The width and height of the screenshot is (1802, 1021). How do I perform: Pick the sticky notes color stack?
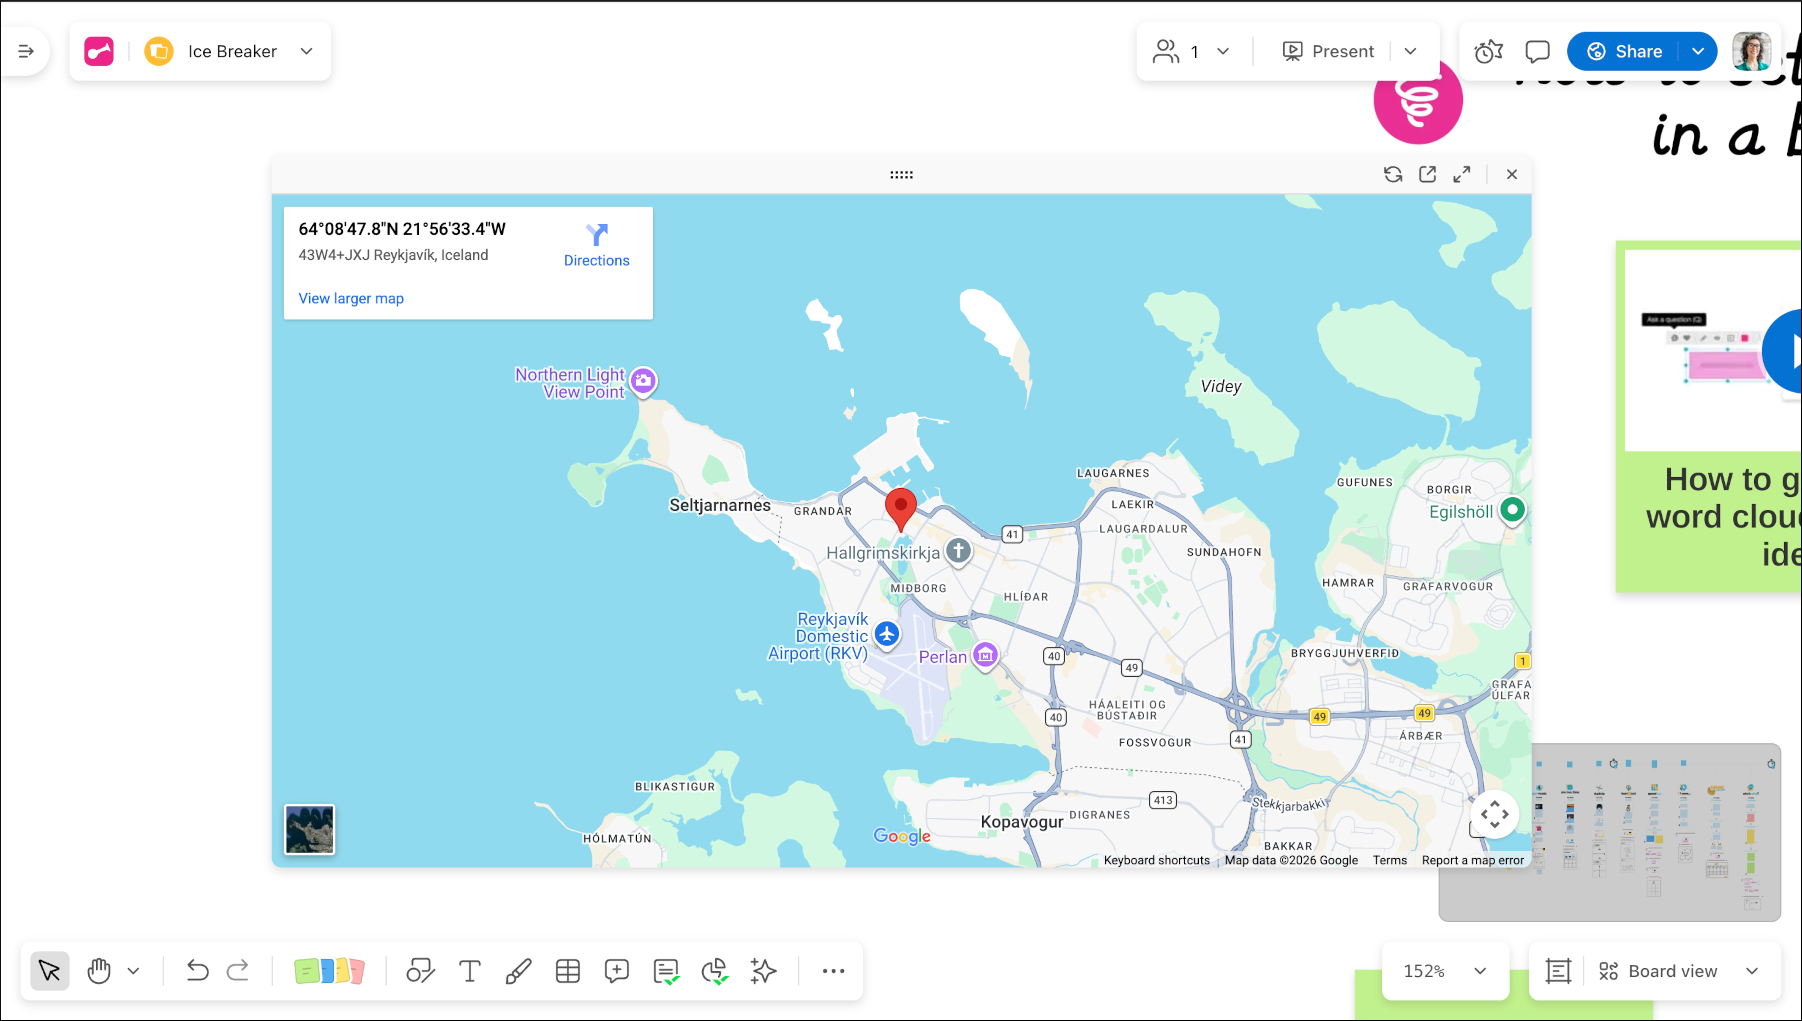pos(329,971)
